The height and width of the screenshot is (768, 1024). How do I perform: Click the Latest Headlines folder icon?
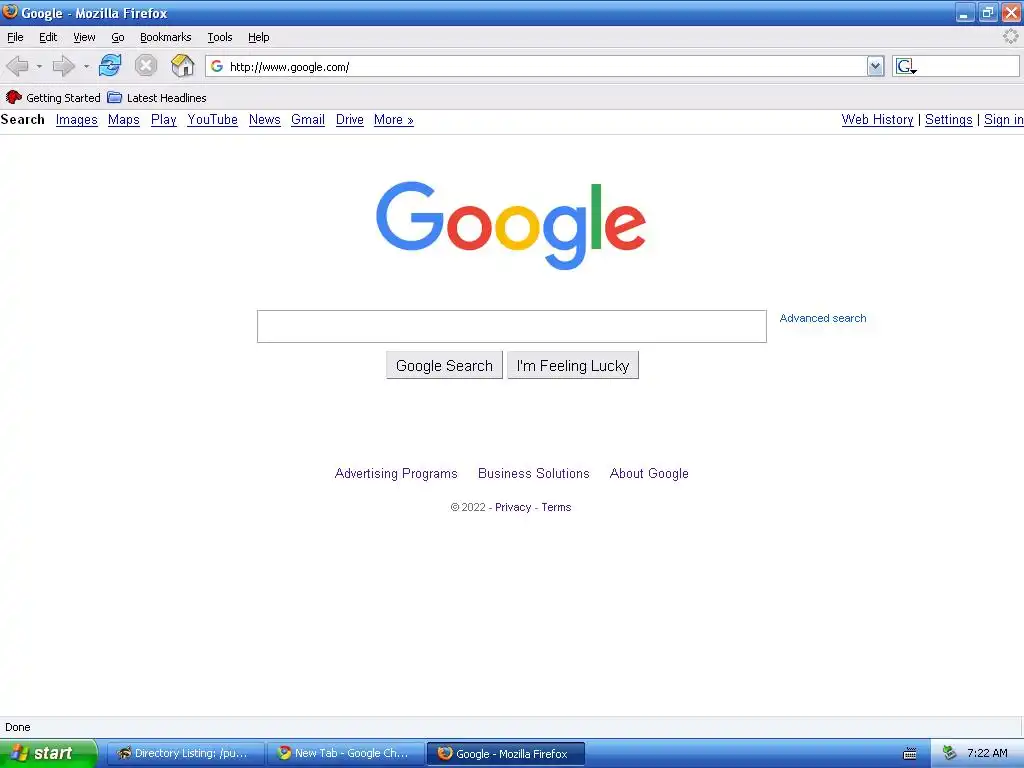115,97
